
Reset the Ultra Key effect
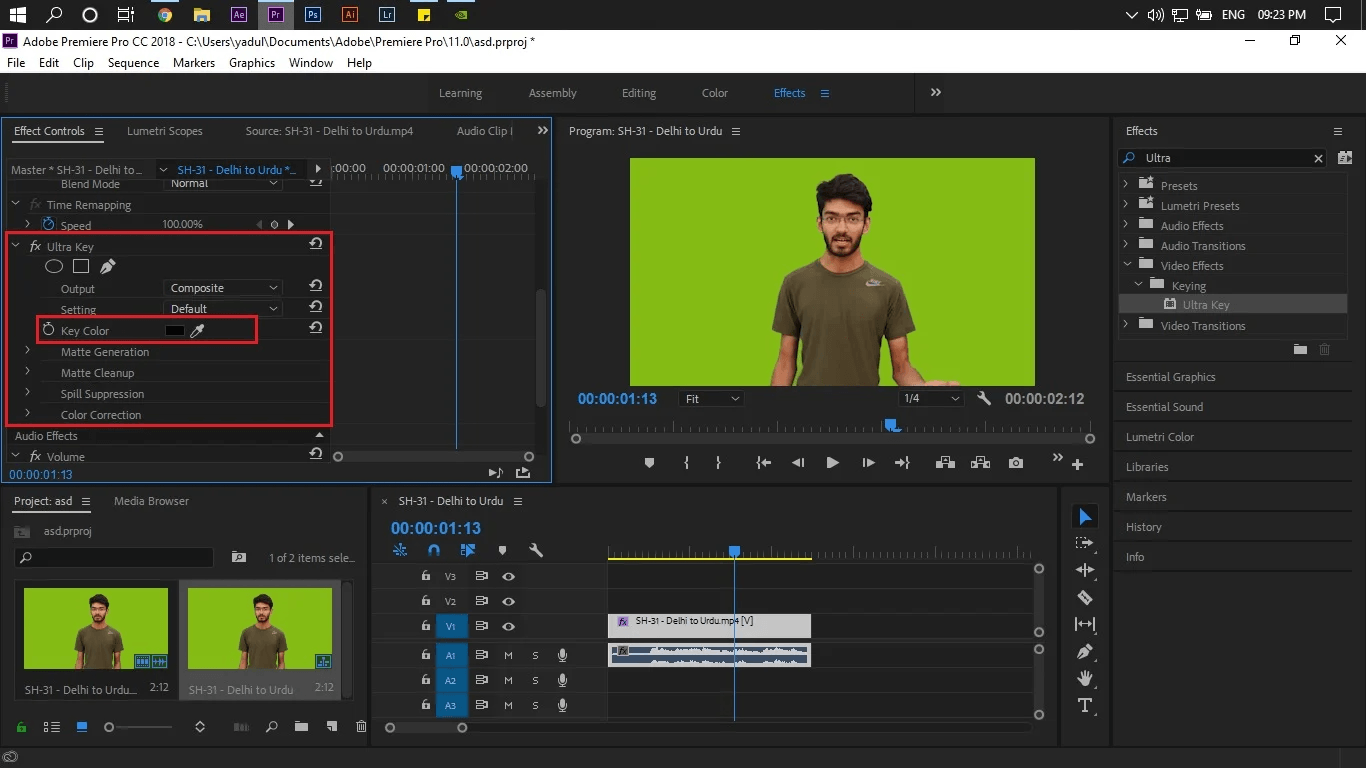coord(315,245)
